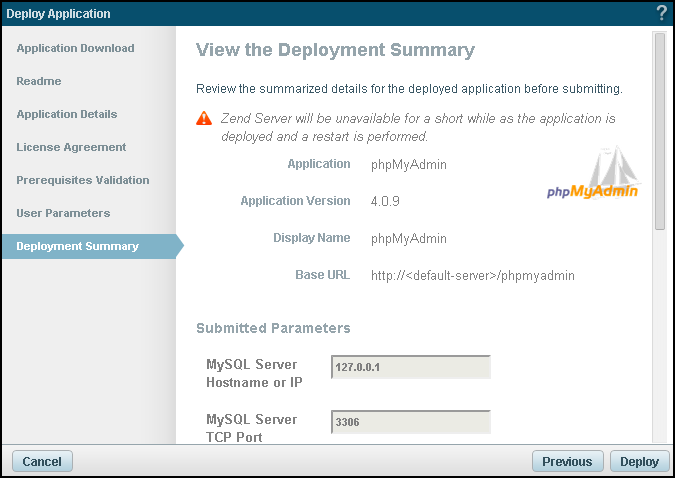Screen dimensions: 675x478
Task: Click the orange warning triangle icon
Action: coord(204,118)
